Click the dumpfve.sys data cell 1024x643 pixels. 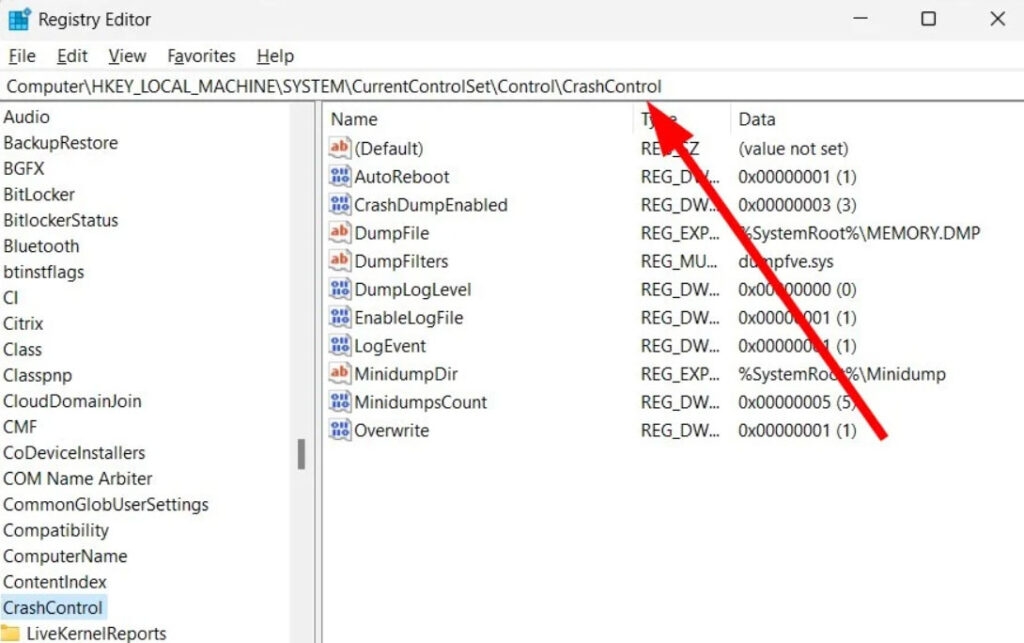pos(786,261)
